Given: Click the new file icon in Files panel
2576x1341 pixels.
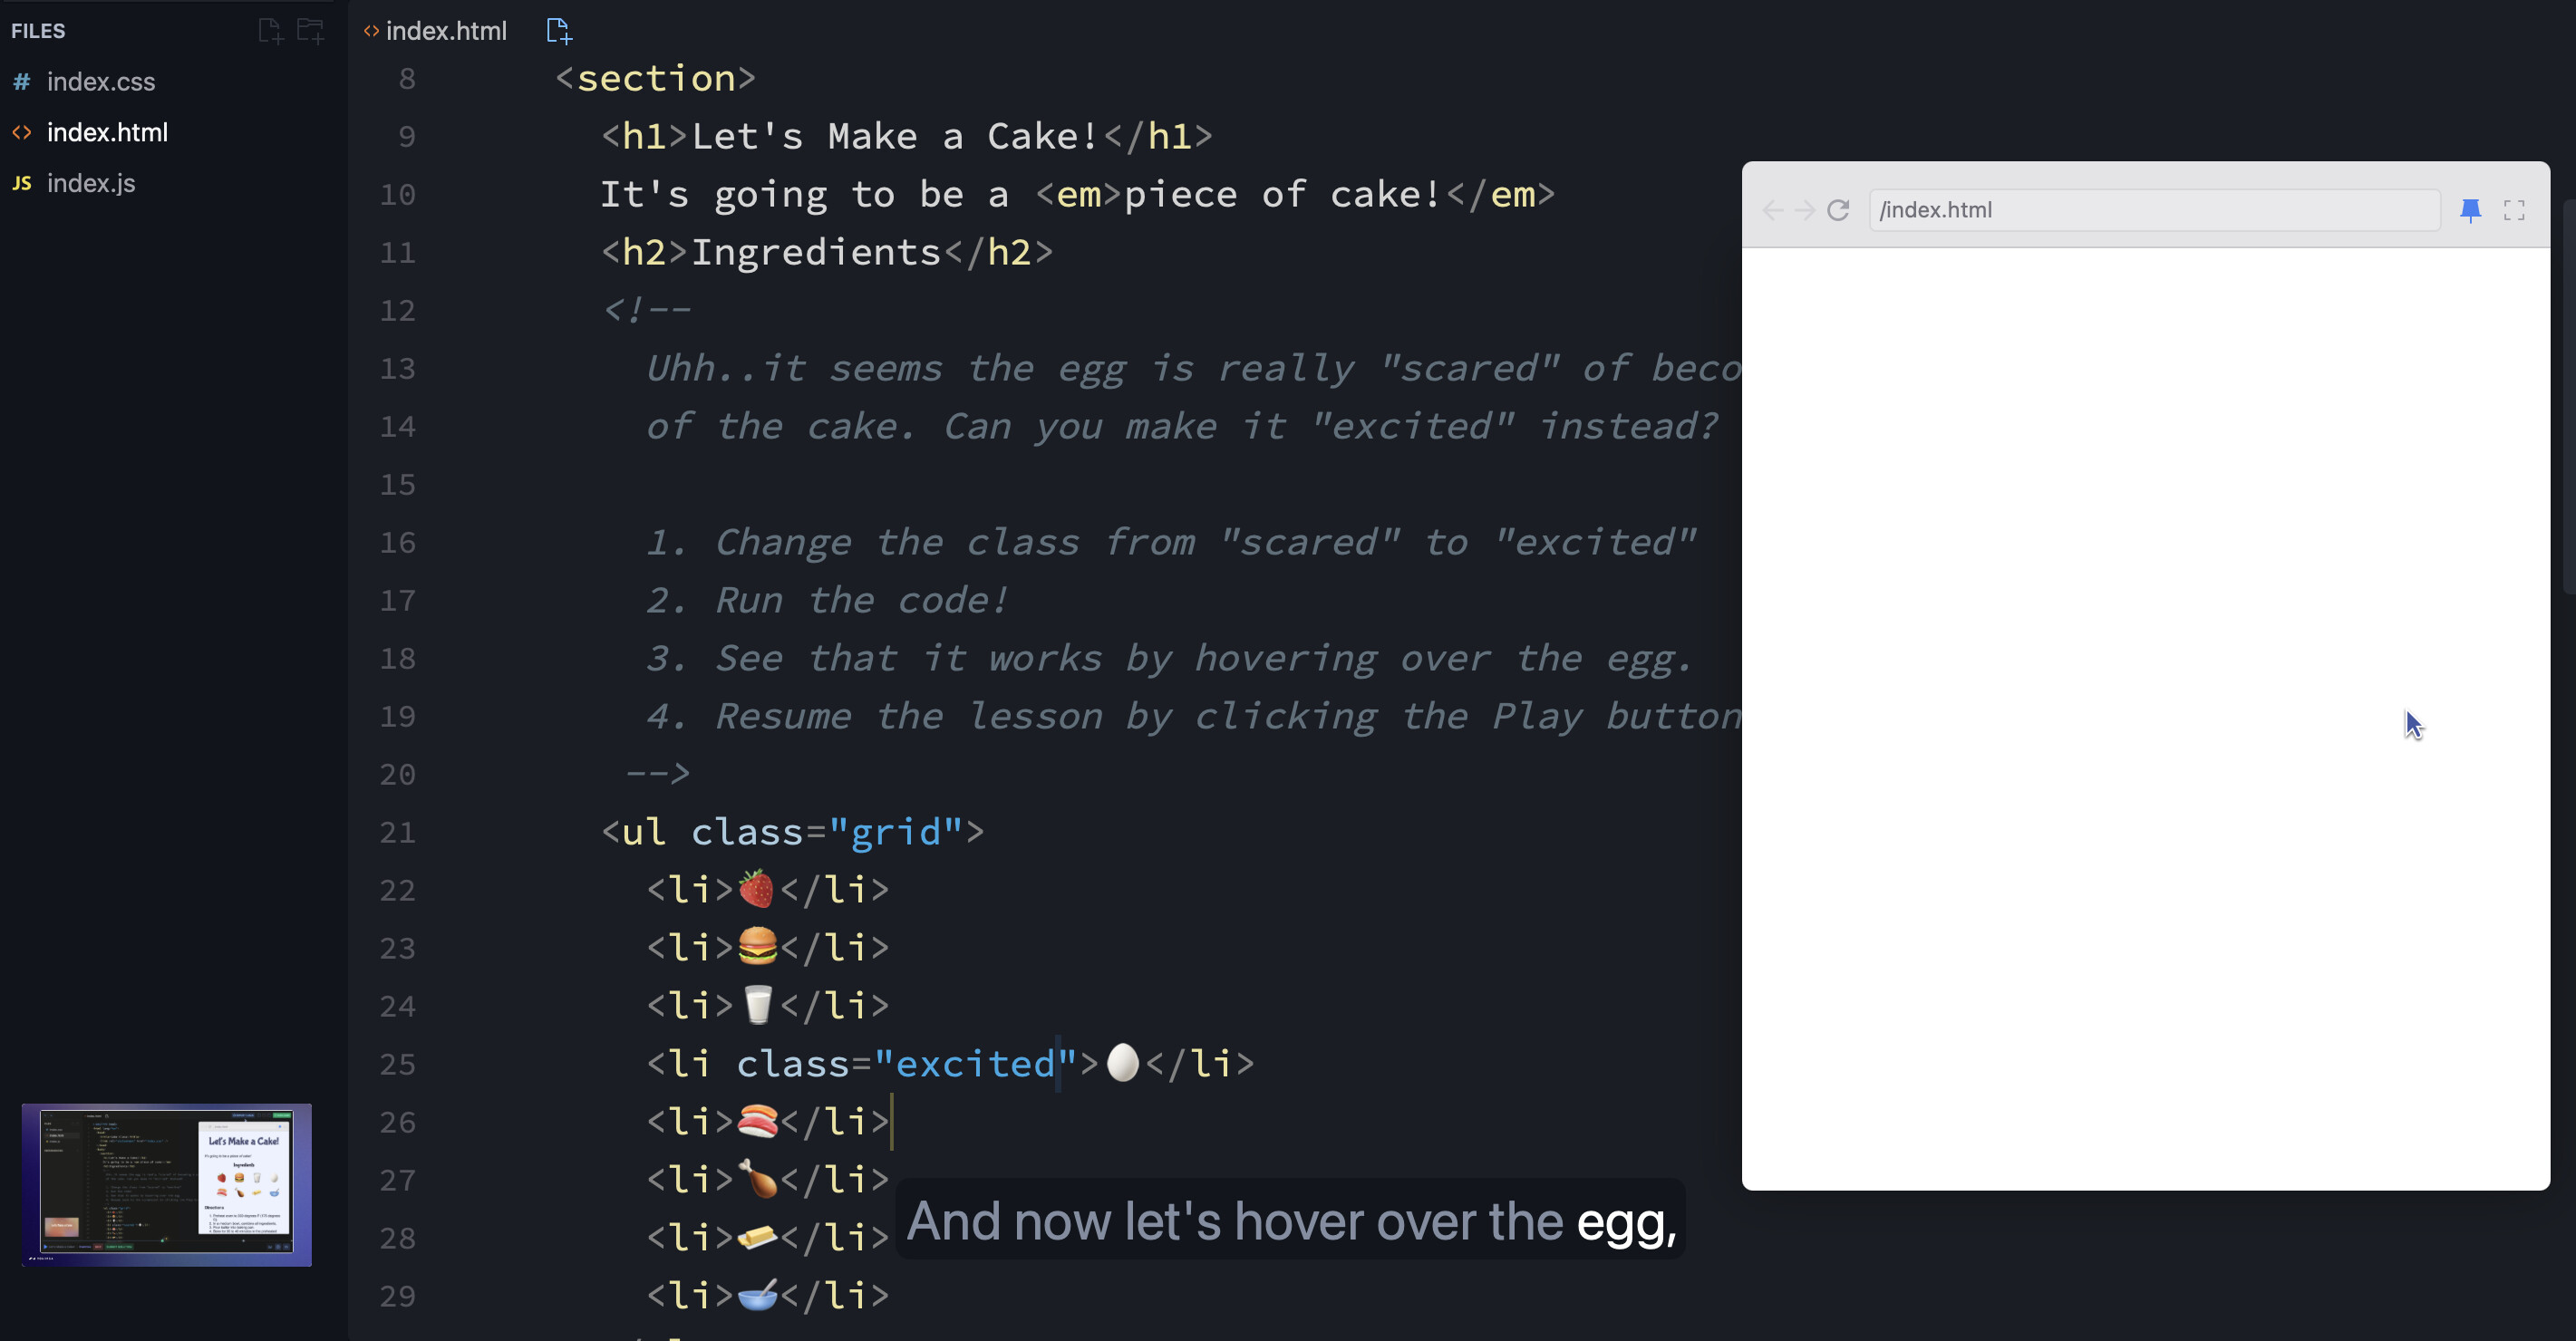Looking at the screenshot, I should pyautogui.click(x=270, y=31).
